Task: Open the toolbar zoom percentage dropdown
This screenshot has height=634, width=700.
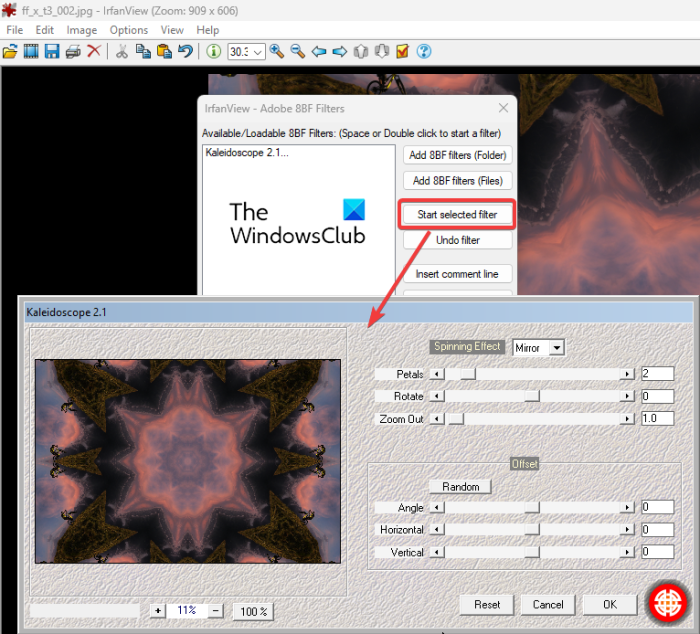Action: tap(259, 52)
